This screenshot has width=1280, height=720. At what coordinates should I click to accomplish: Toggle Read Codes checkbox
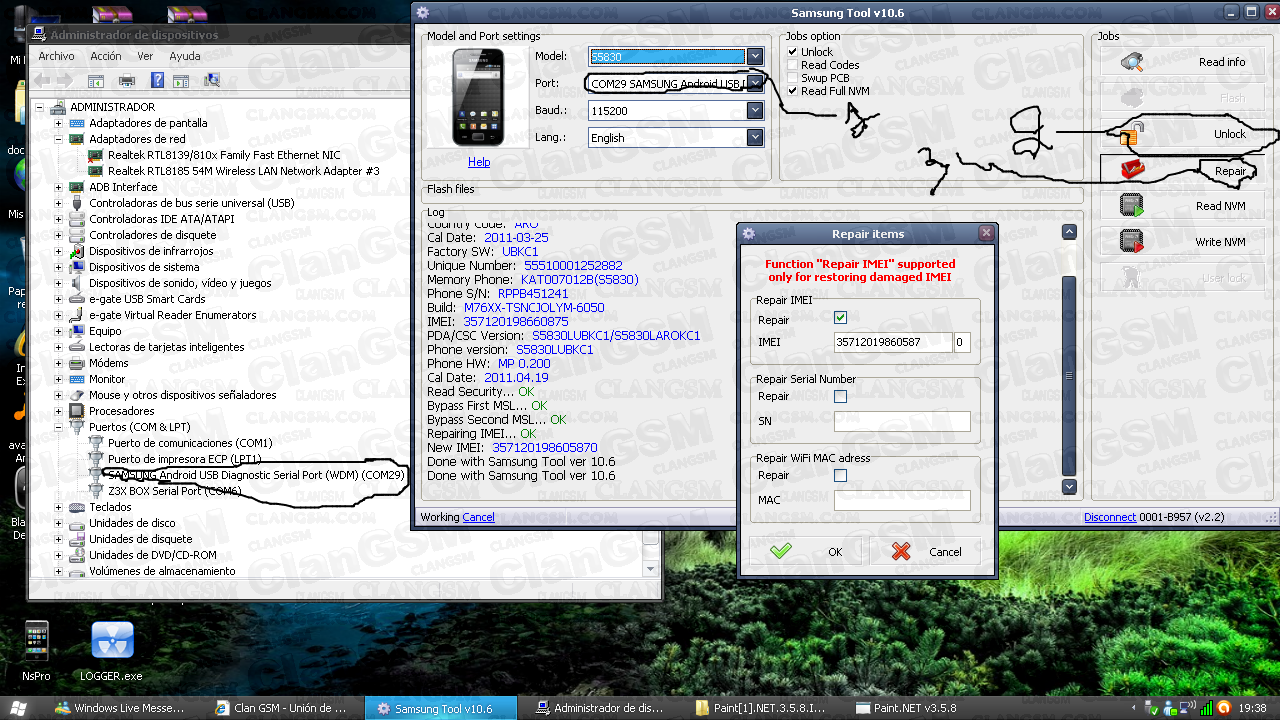click(x=793, y=65)
